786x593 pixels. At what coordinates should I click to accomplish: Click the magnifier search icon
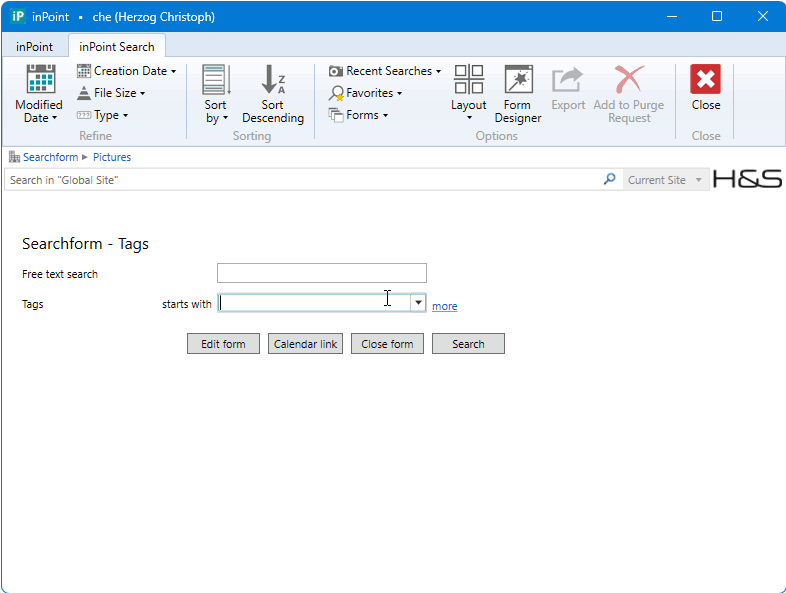610,179
